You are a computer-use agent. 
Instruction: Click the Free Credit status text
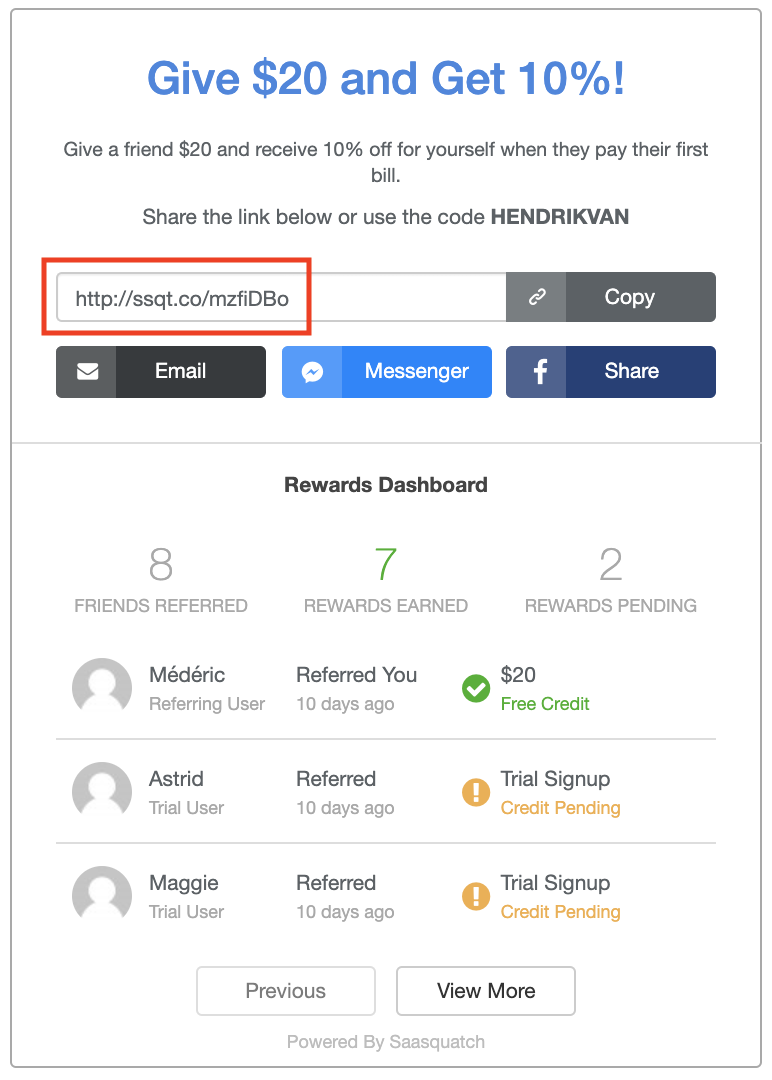click(x=545, y=704)
